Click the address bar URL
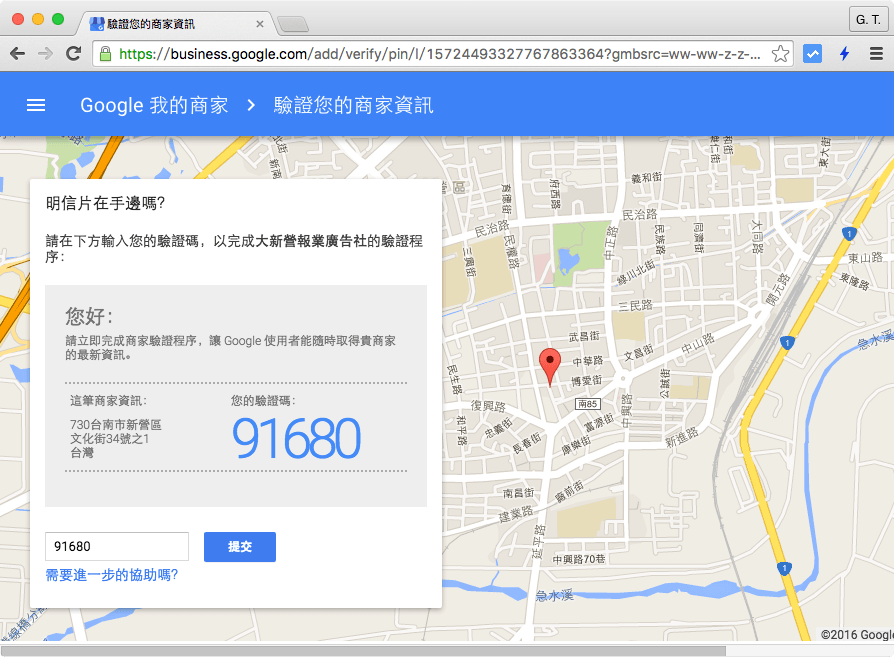Viewport: 894px width, 657px height. pyautogui.click(x=400, y=55)
